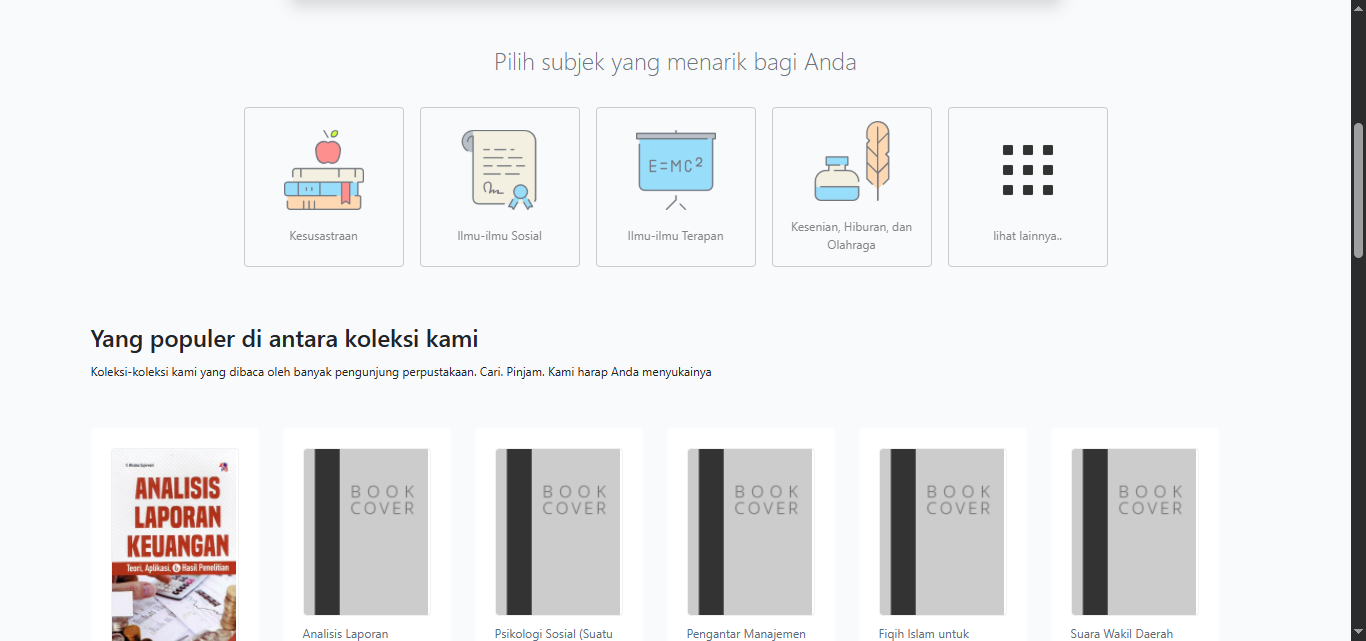Select the Ilmu-ilmu Sosial certificate icon
1366x641 pixels.
pyautogui.click(x=500, y=170)
